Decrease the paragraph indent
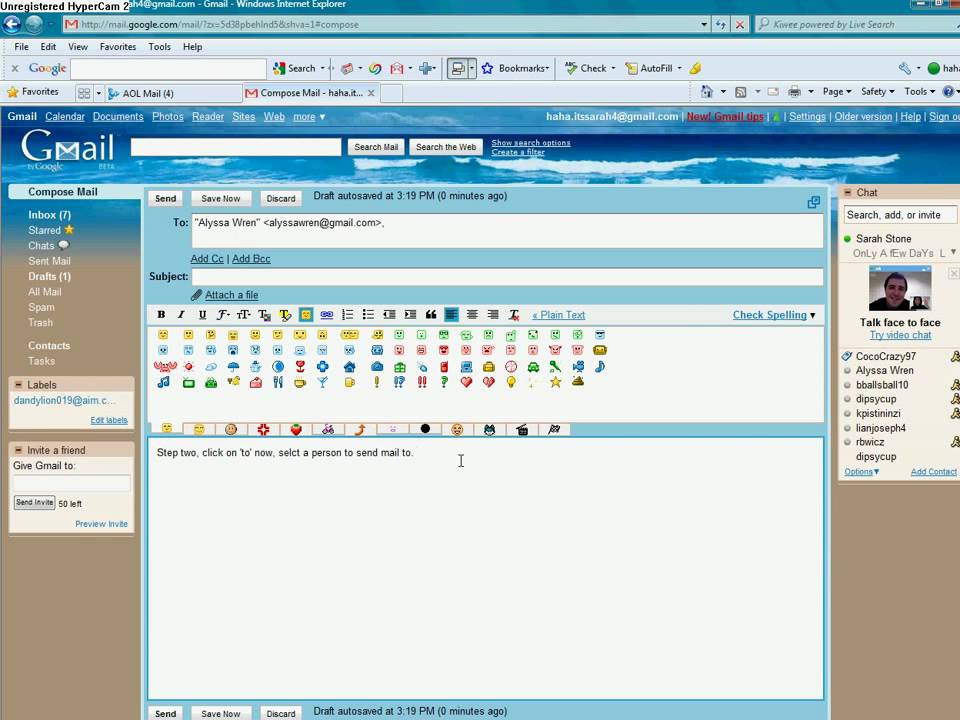This screenshot has width=960, height=720. (389, 315)
